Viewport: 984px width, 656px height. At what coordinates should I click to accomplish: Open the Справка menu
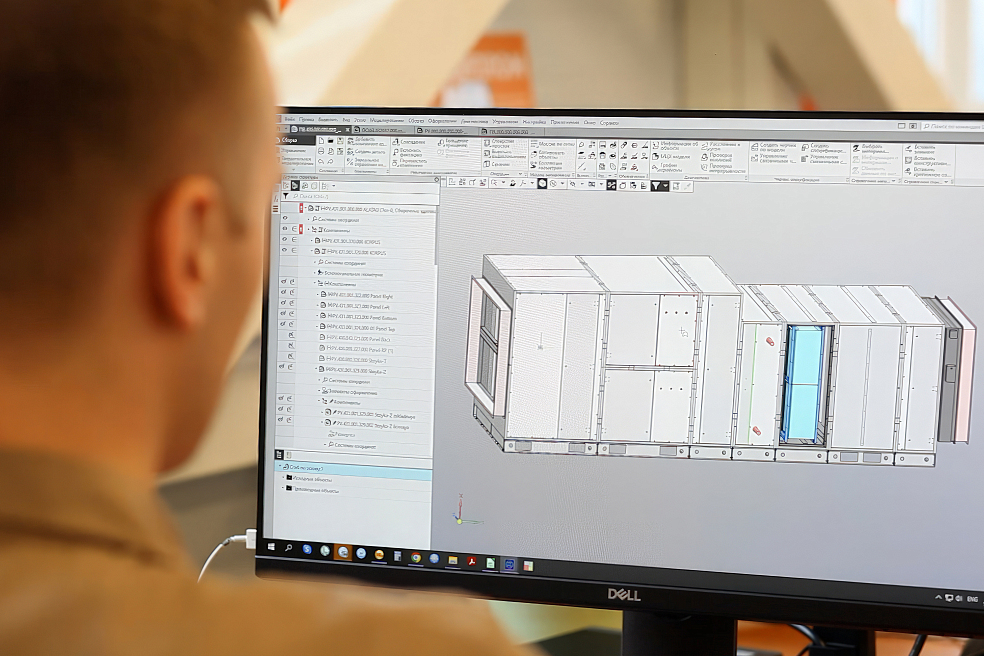coord(609,123)
